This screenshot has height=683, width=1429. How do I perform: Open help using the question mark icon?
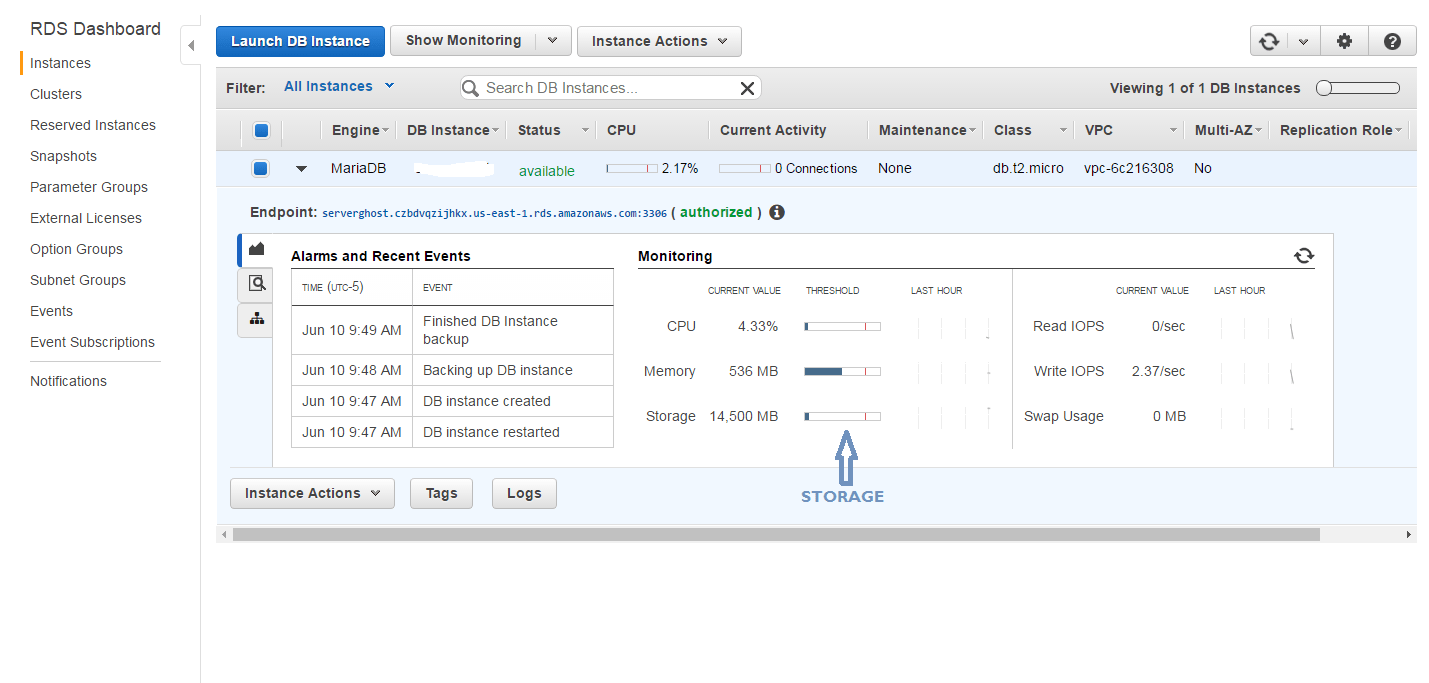point(1392,41)
